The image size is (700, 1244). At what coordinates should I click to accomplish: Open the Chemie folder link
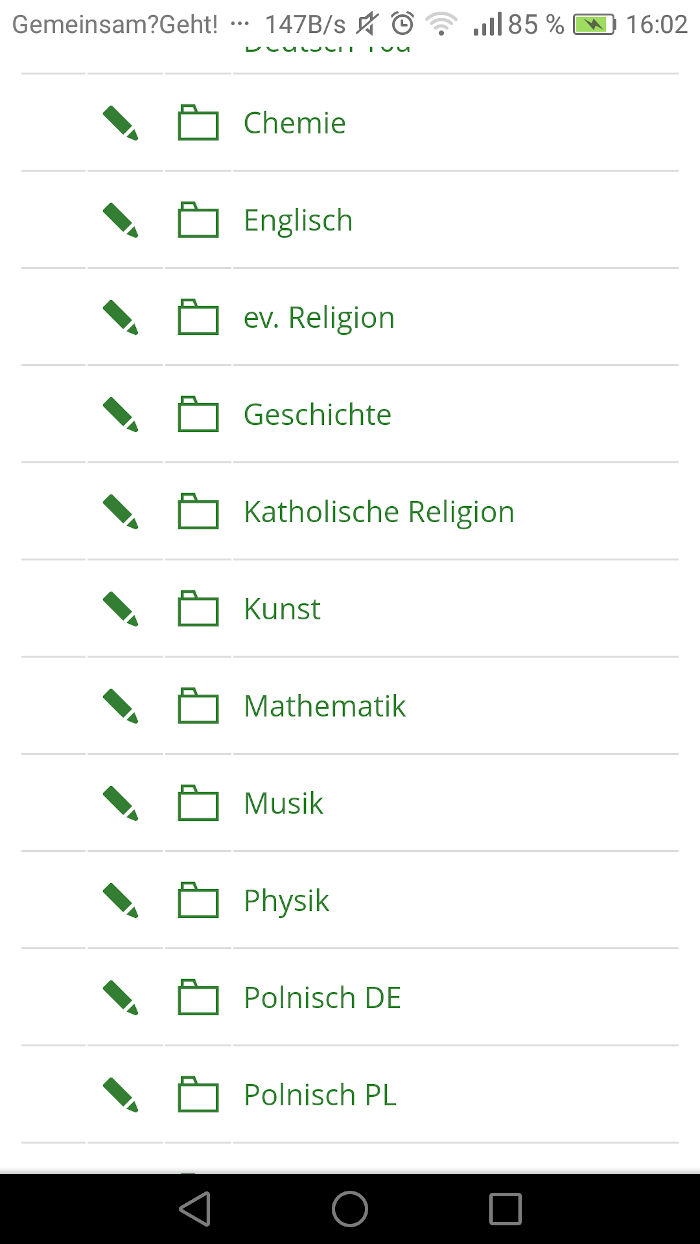click(295, 123)
